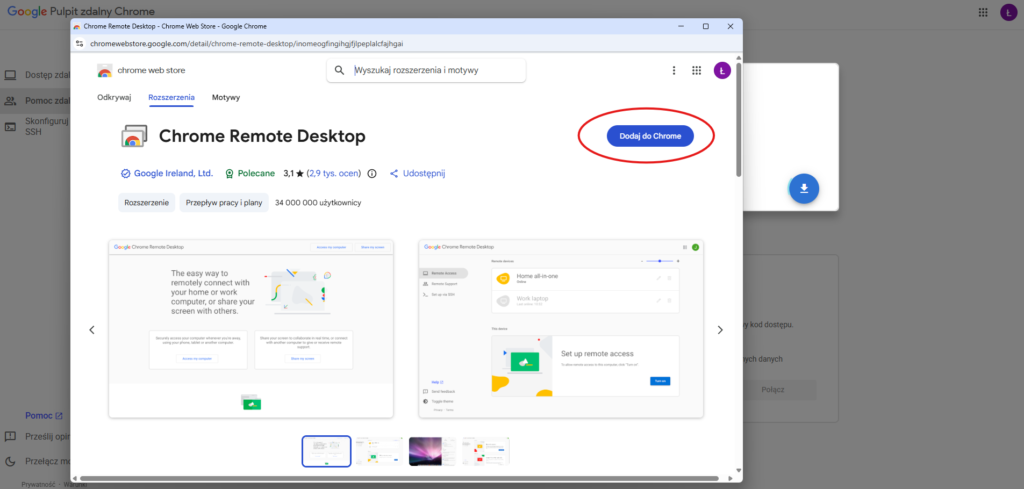Screen dimensions: 1024x489
Task: Click the blue download button in background page
Action: [x=804, y=189]
